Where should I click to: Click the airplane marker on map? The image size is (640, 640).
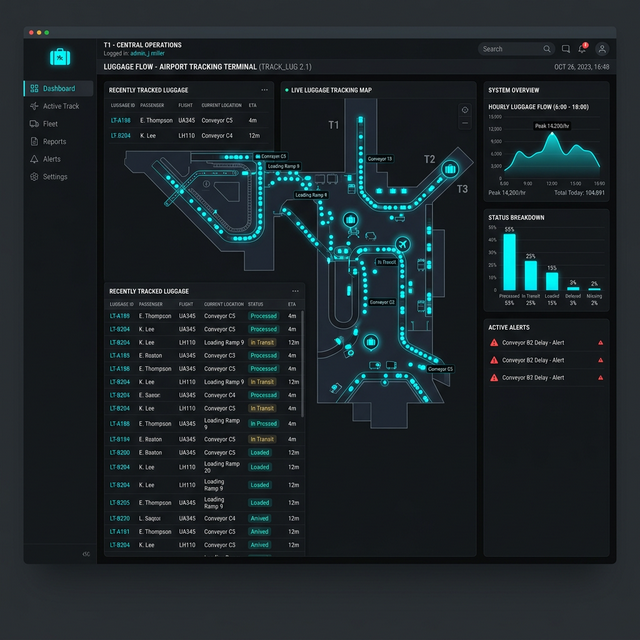point(403,245)
